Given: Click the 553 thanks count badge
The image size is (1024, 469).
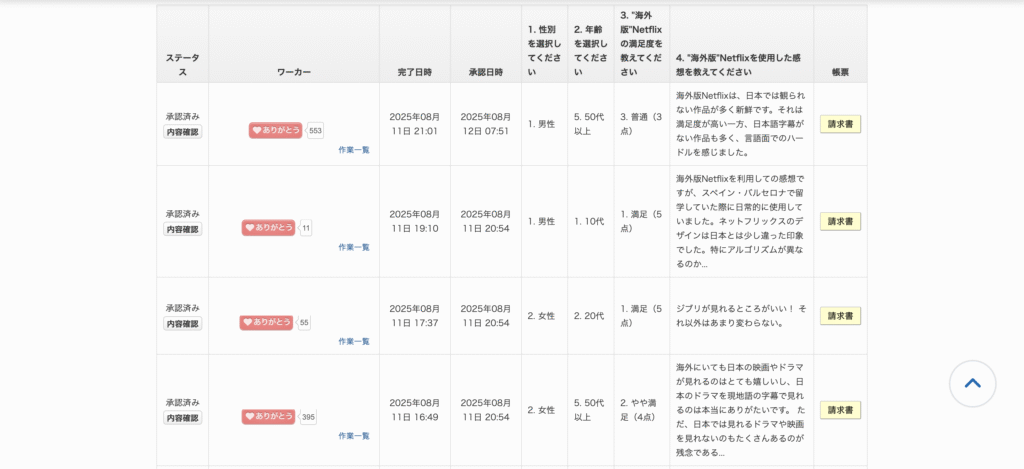Looking at the screenshot, I should (315, 130).
